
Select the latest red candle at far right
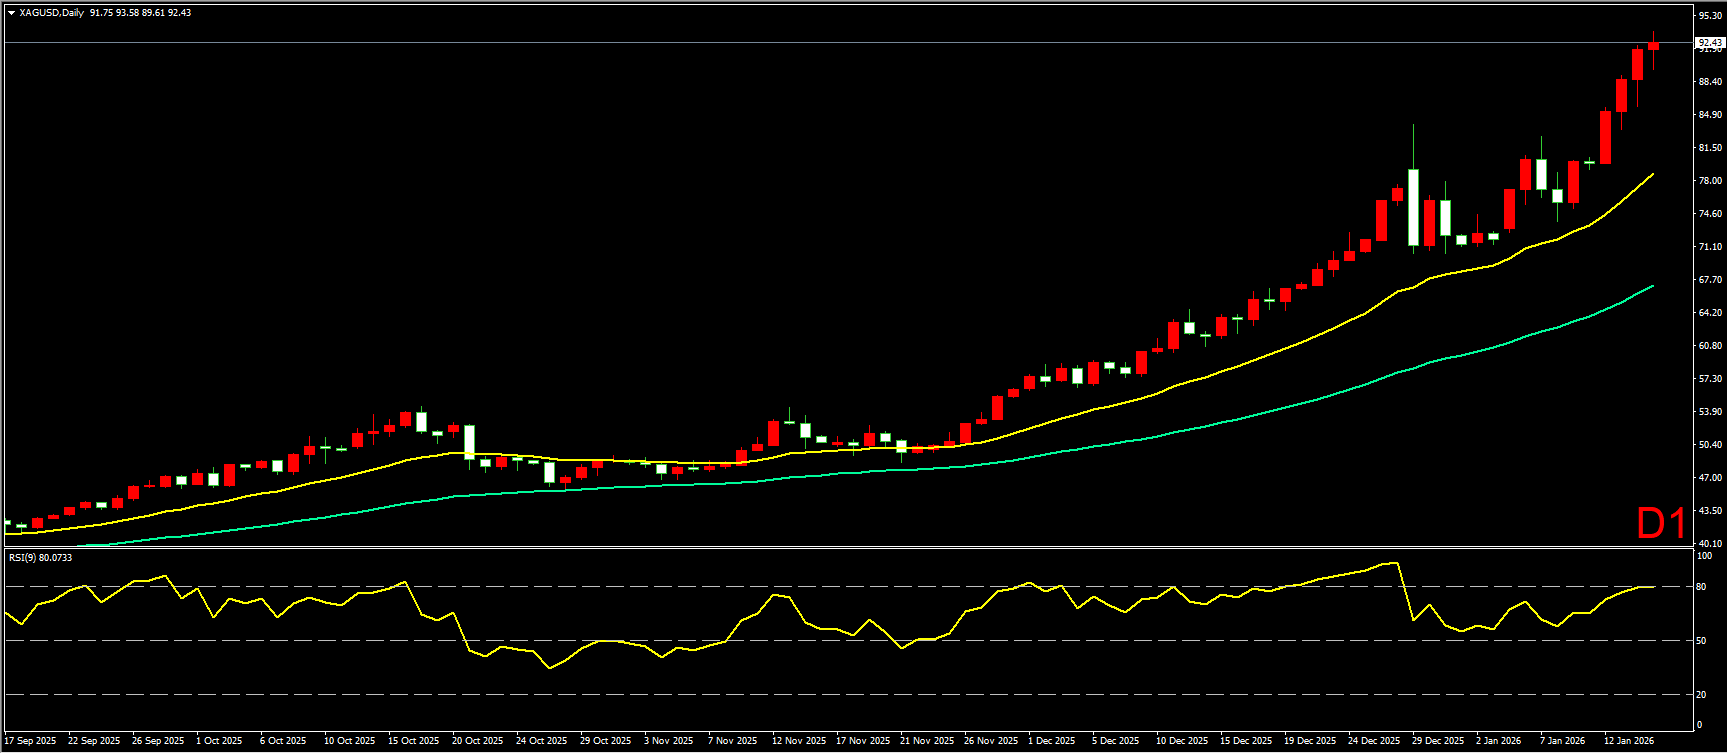(x=1653, y=46)
